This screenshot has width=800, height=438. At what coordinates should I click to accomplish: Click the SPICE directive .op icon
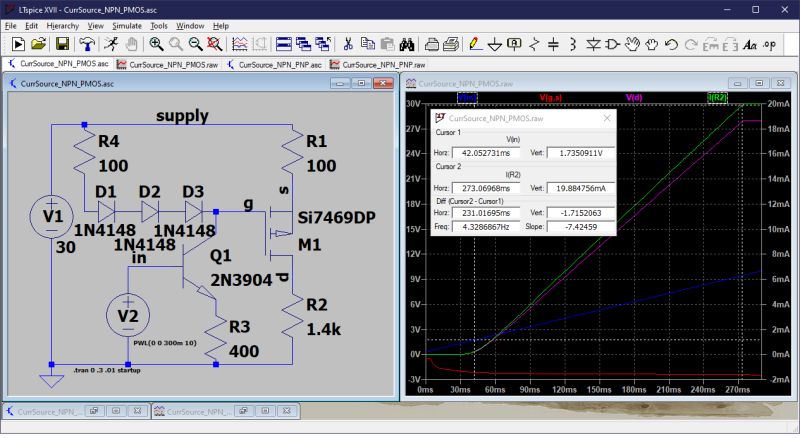coord(769,44)
